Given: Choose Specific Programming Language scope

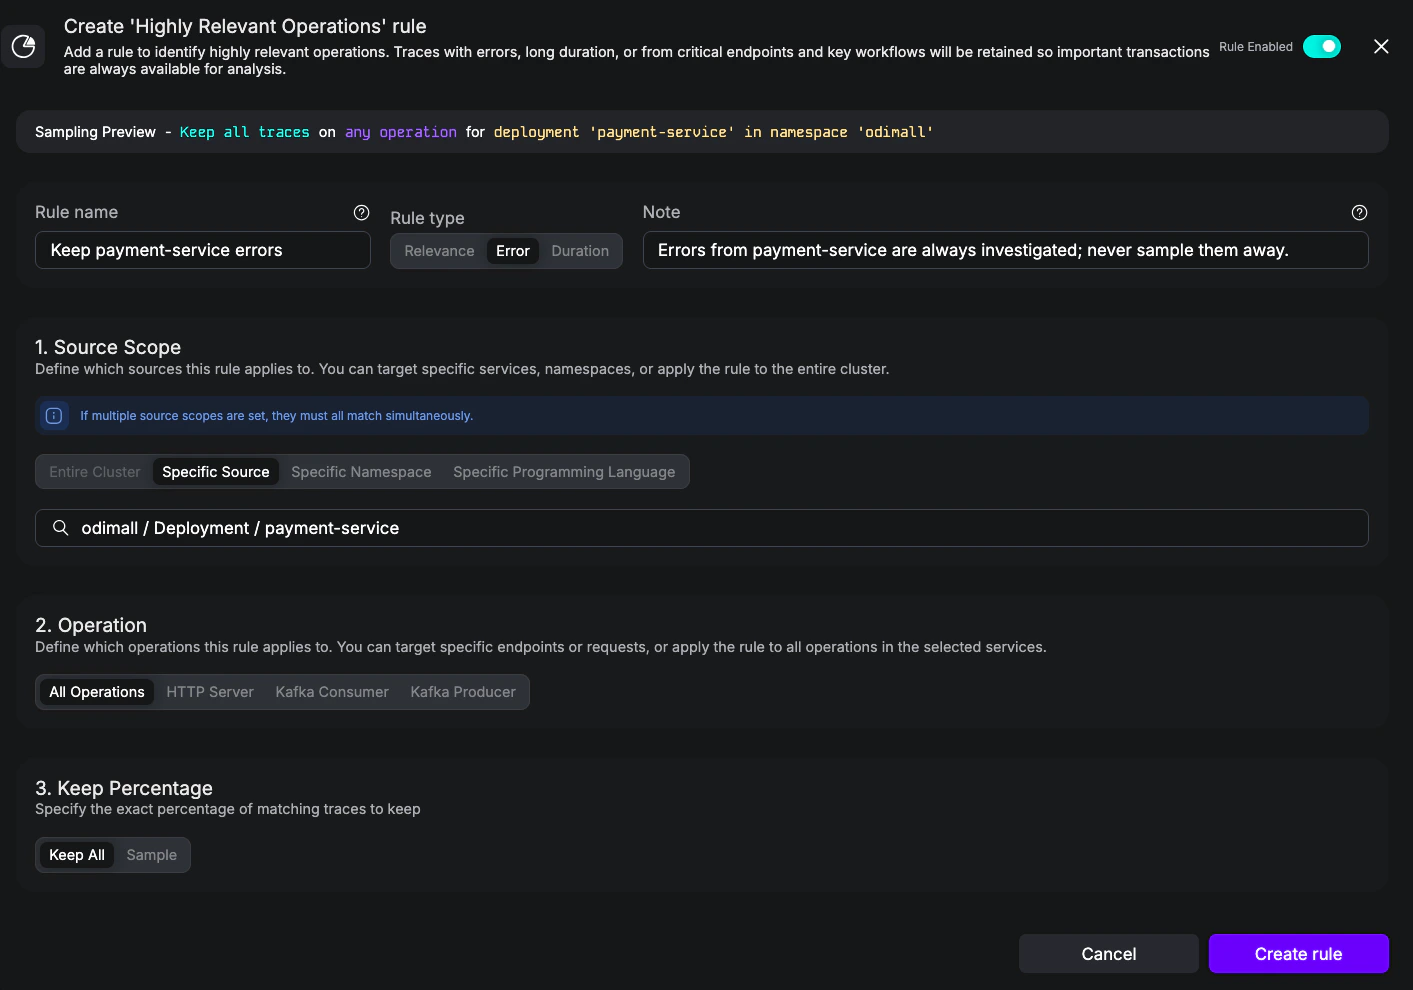Looking at the screenshot, I should point(564,472).
